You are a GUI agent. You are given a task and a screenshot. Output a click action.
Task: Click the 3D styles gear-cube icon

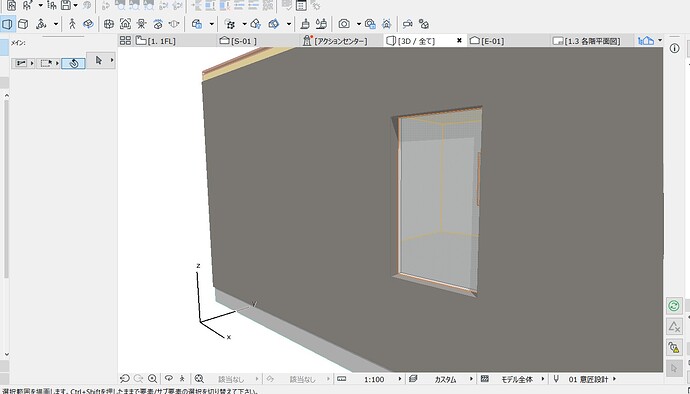[x=230, y=24]
